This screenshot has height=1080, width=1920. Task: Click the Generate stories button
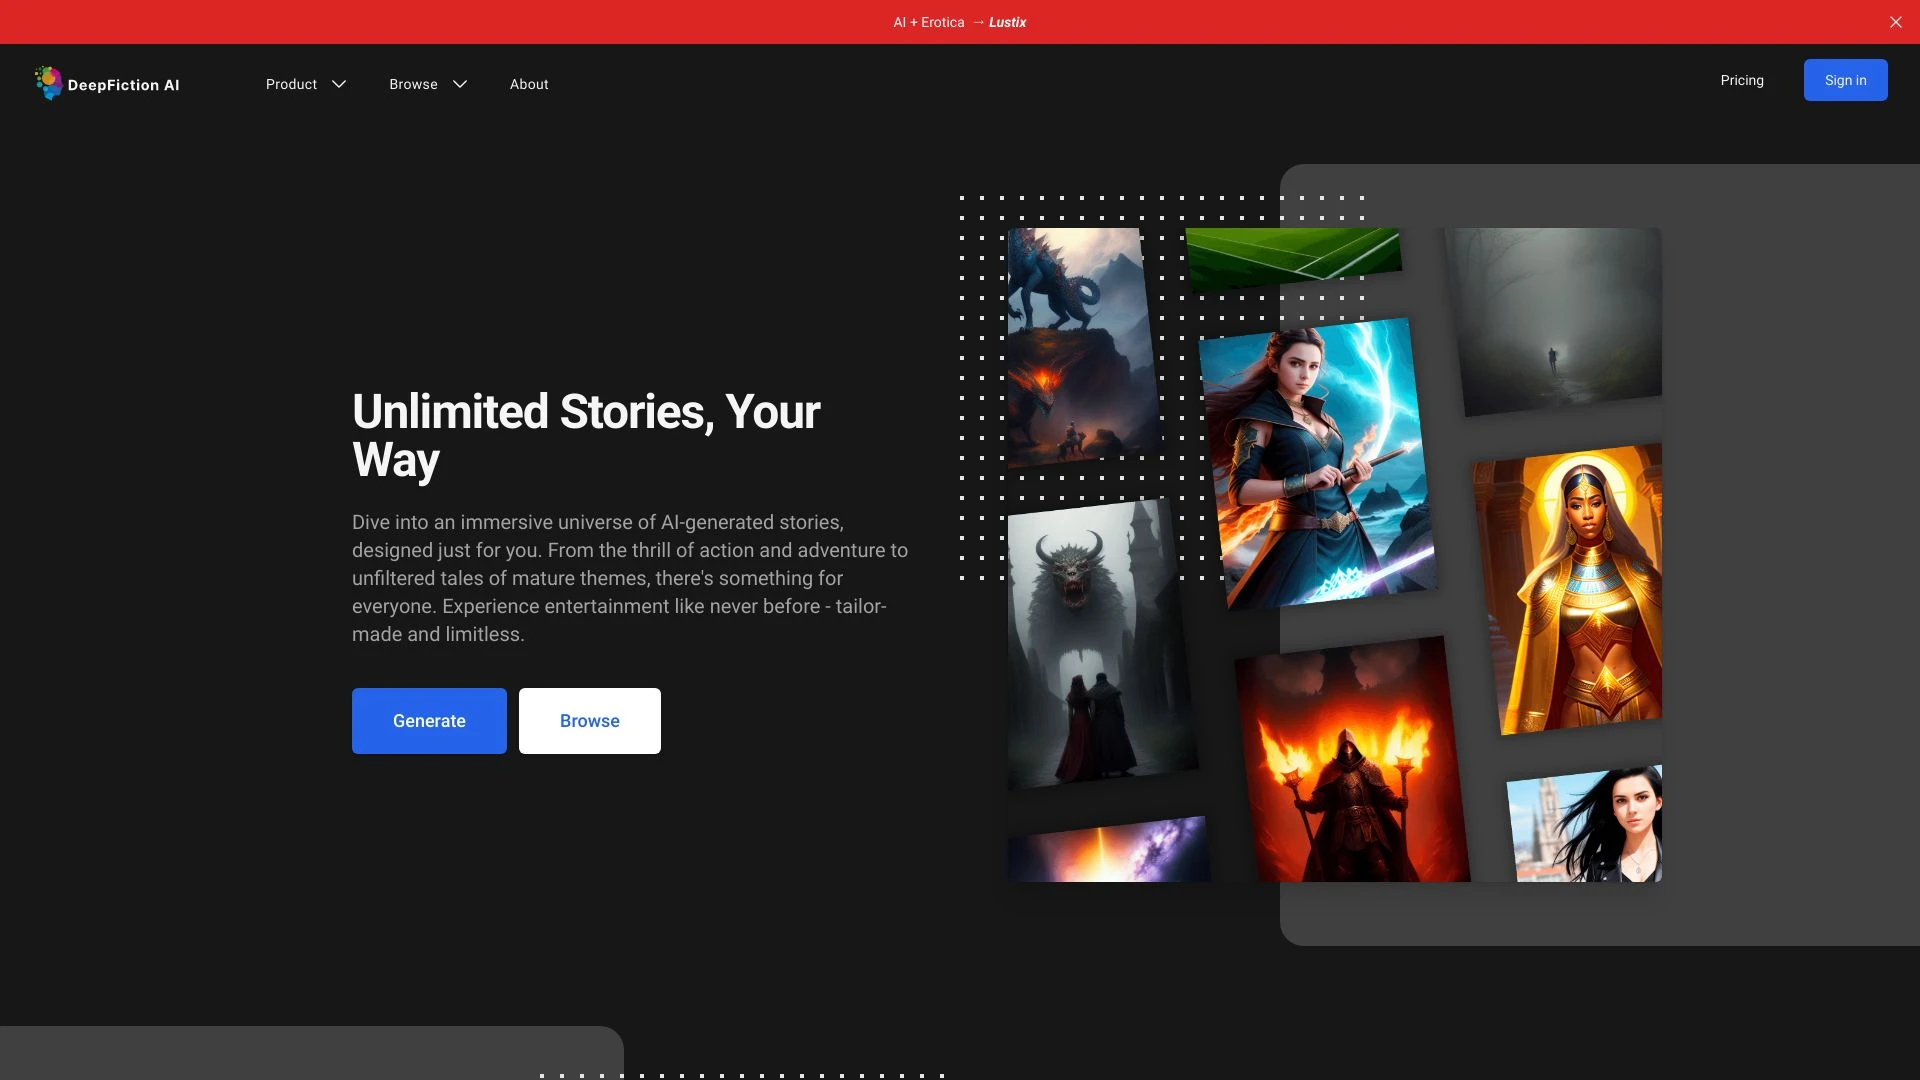click(429, 720)
